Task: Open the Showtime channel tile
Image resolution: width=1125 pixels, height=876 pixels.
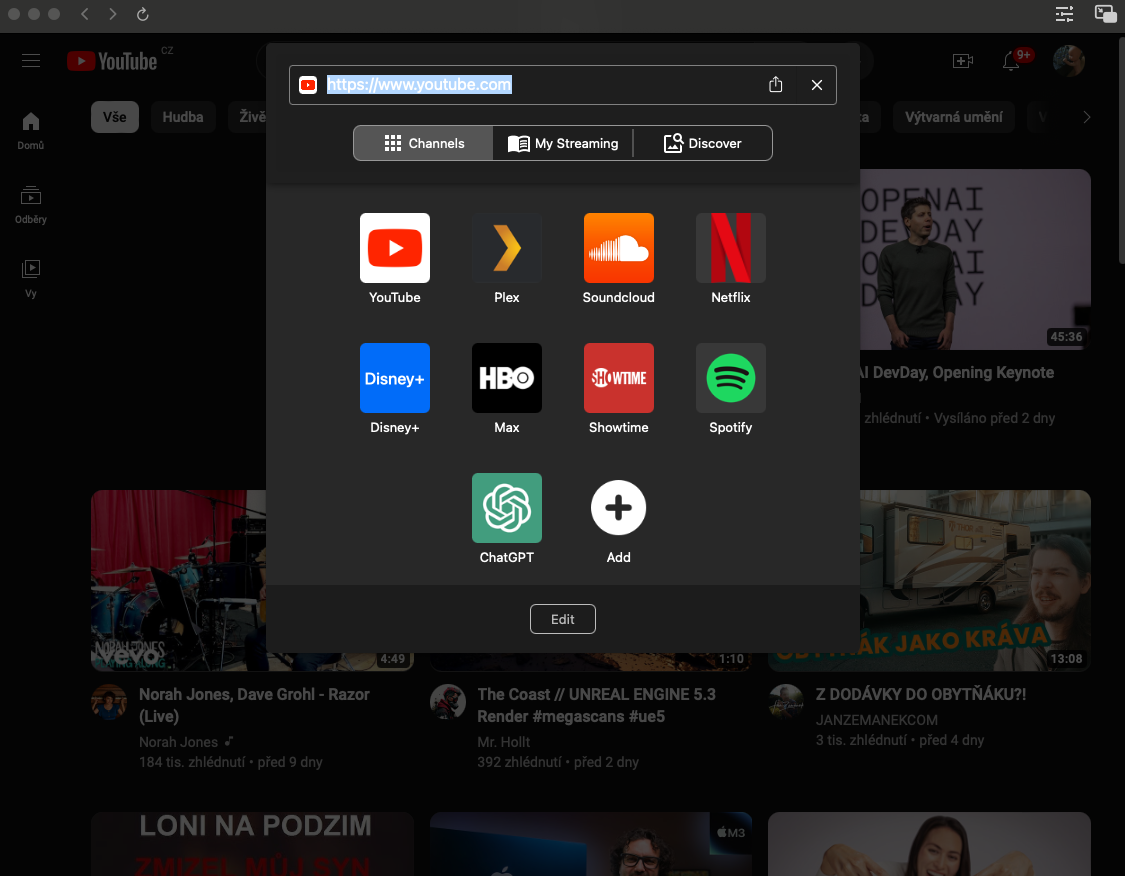Action: [x=618, y=378]
